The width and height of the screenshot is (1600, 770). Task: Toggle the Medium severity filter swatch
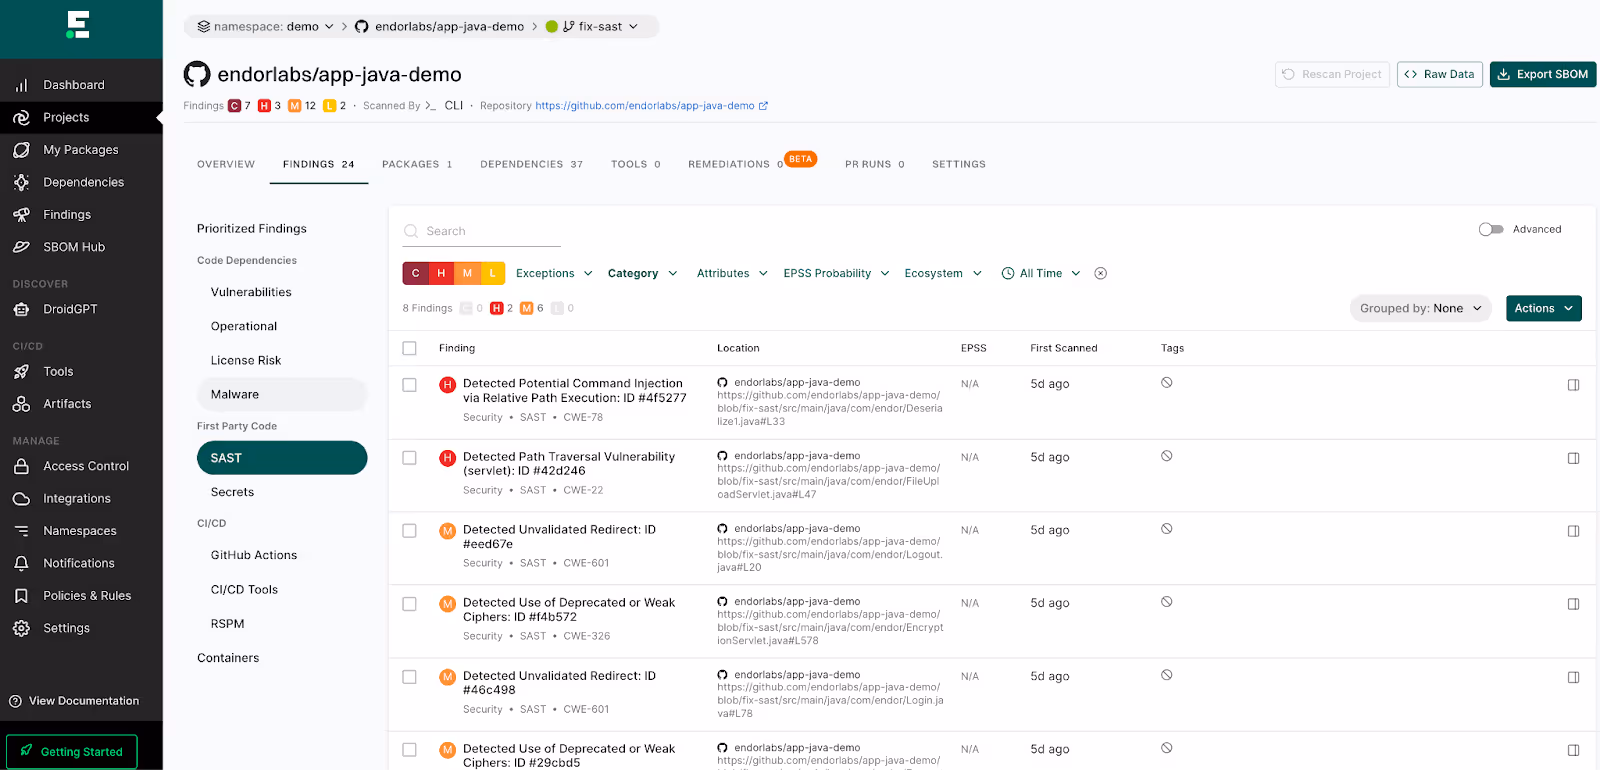[x=467, y=273]
